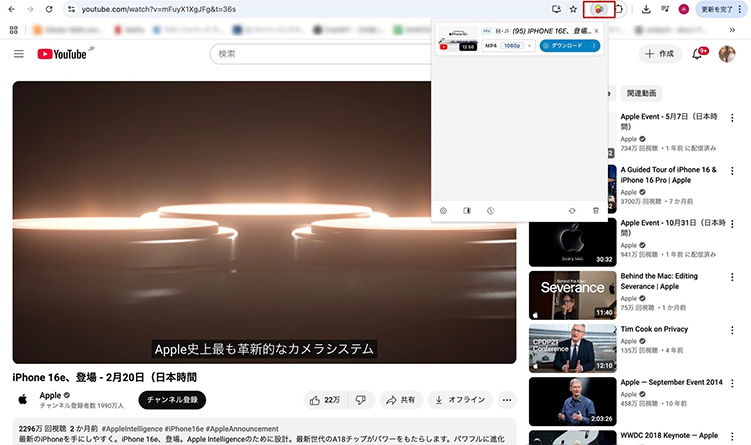Click the video thumbnail in downloader popup

[458, 39]
